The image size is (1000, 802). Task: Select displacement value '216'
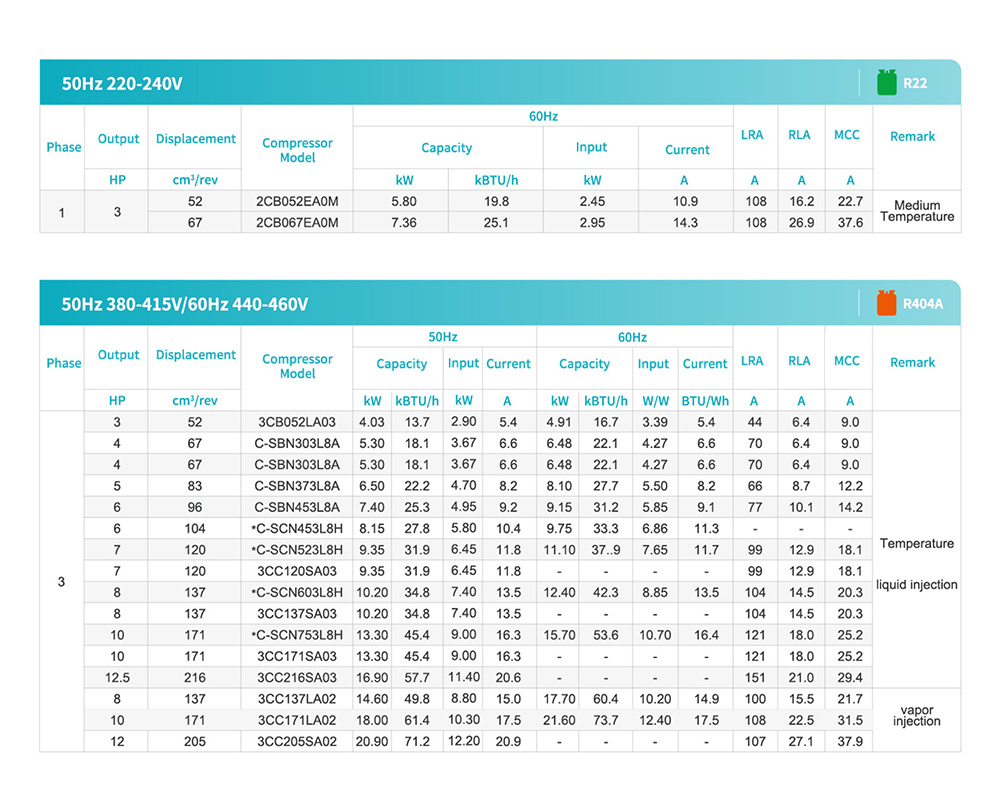tap(195, 678)
